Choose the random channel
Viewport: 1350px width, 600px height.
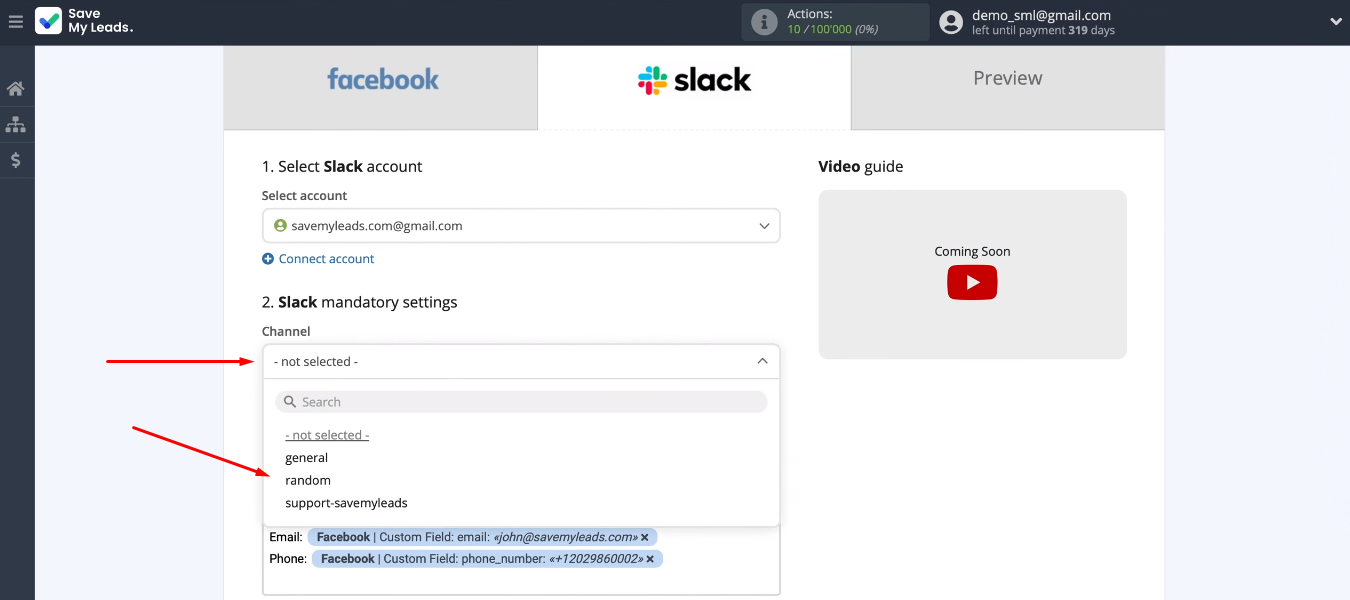coord(308,481)
